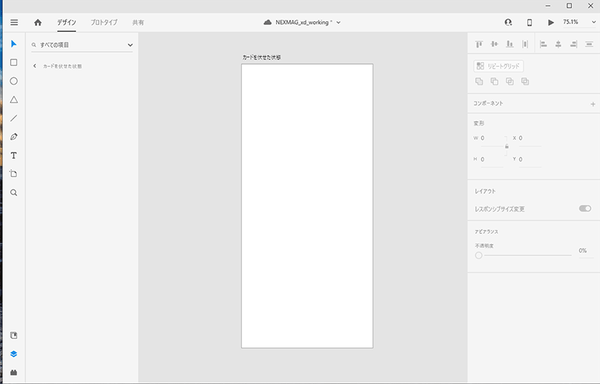Start desktop preview play button
This screenshot has height=384, width=600.
click(551, 23)
